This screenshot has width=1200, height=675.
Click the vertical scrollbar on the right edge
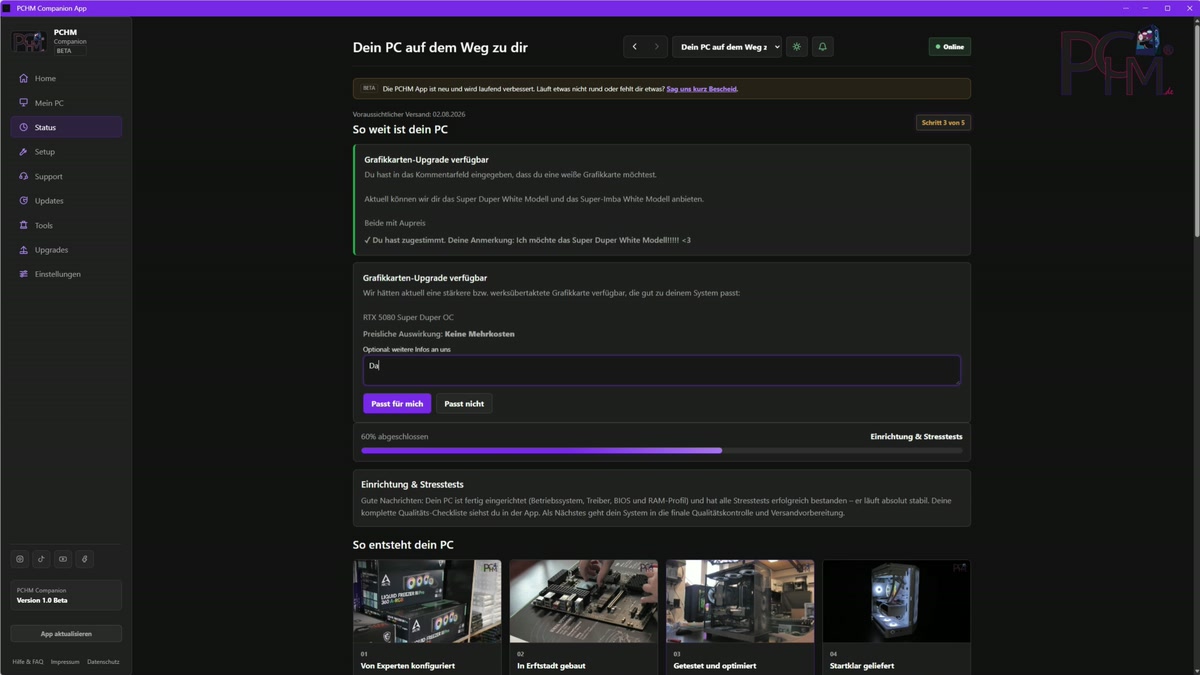1196,130
